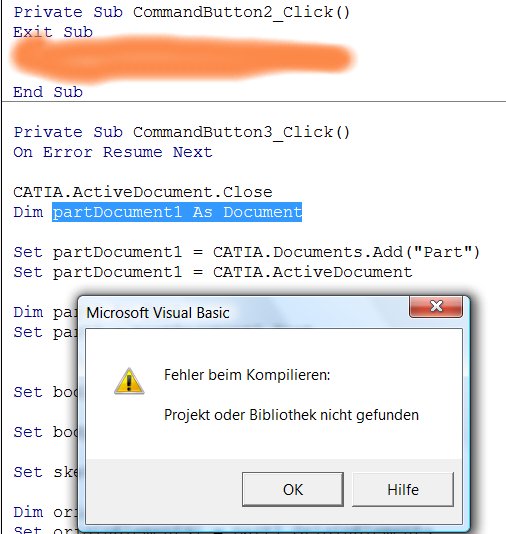Viewport: 506px width, 534px height.
Task: Click the yellow warning triangle icon
Action: (x=129, y=381)
